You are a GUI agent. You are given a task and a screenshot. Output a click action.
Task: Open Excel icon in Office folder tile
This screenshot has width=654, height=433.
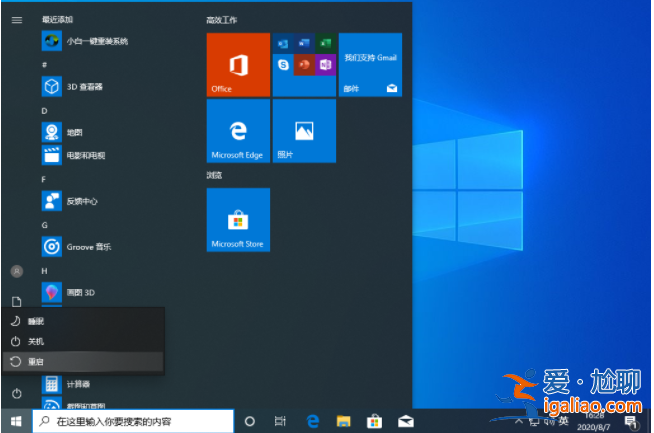tap(325, 43)
